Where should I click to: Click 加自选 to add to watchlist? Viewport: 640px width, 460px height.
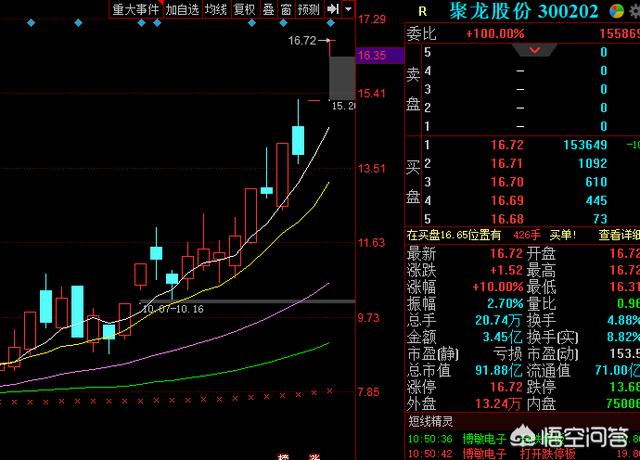[x=182, y=9]
